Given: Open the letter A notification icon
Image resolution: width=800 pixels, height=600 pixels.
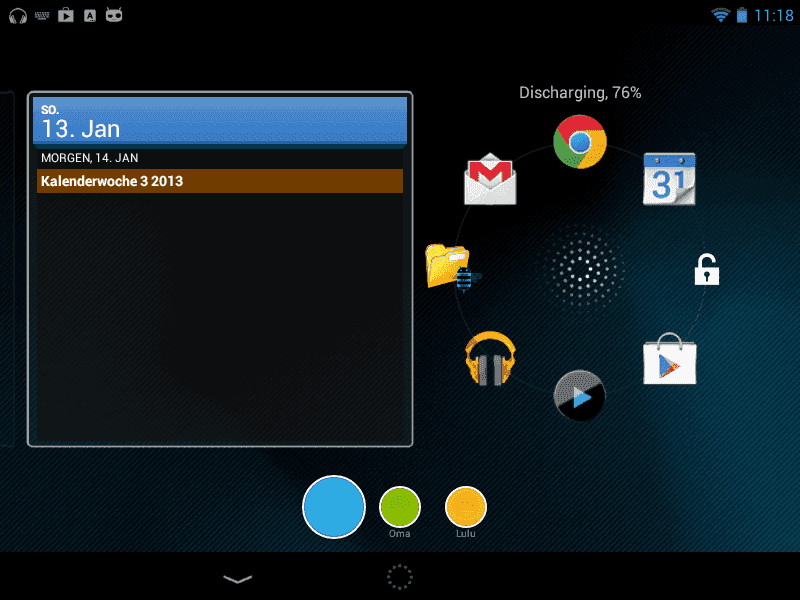Looking at the screenshot, I should 90,16.
